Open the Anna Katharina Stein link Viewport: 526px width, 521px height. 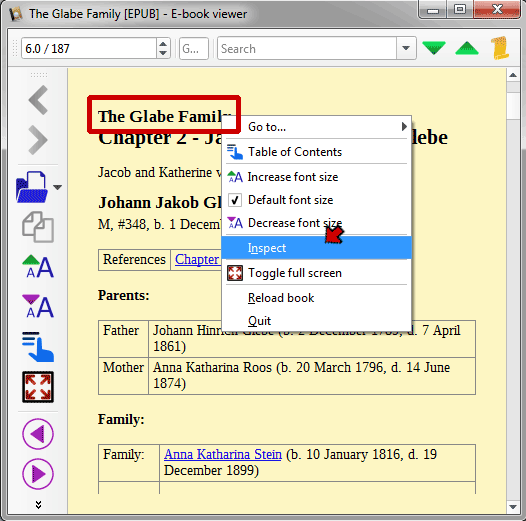tap(223, 455)
